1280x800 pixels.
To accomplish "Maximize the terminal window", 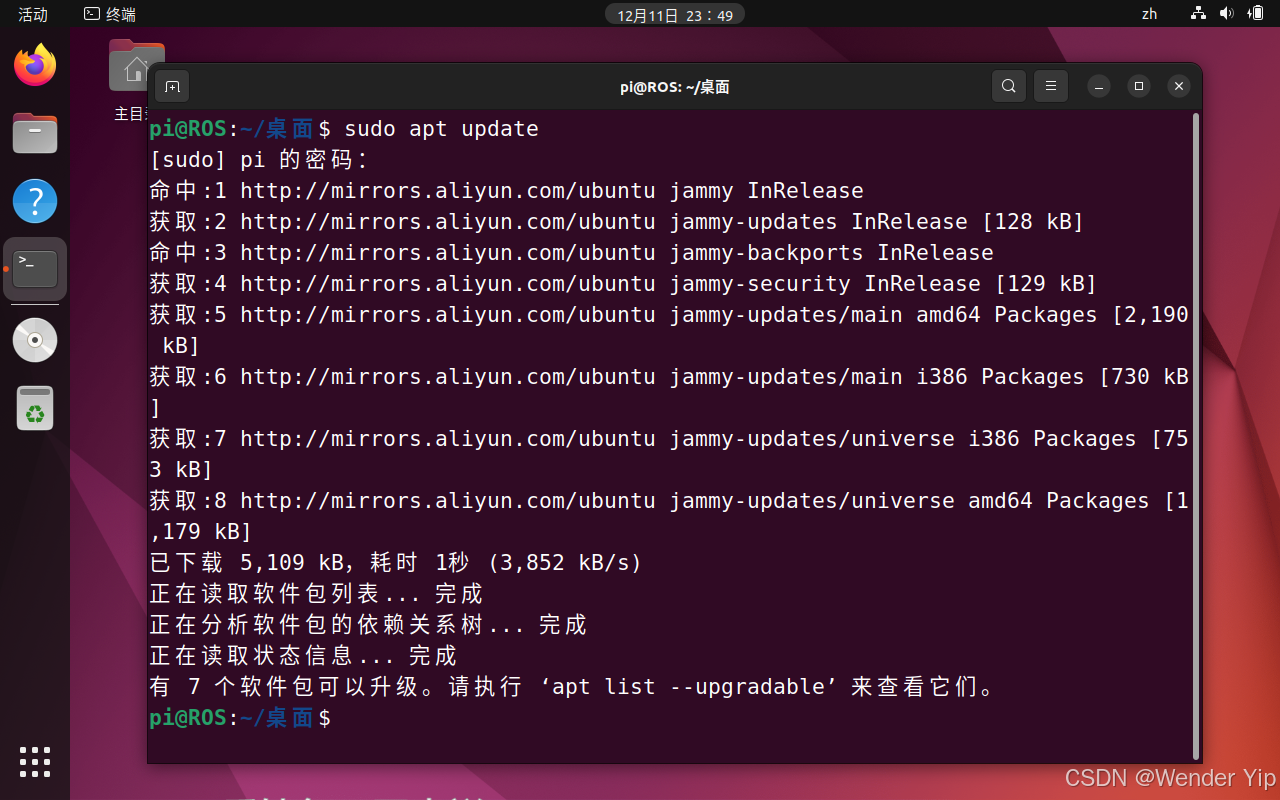I will click(x=1139, y=86).
